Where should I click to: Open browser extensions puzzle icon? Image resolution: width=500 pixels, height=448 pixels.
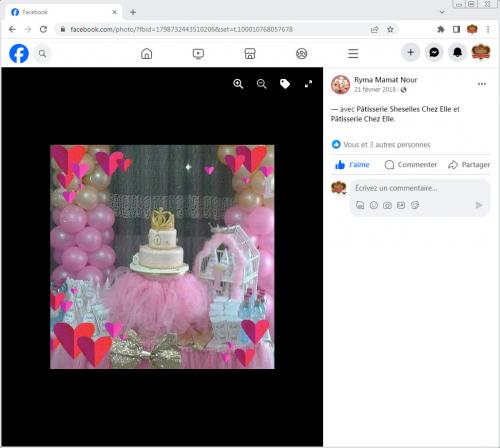441,30
